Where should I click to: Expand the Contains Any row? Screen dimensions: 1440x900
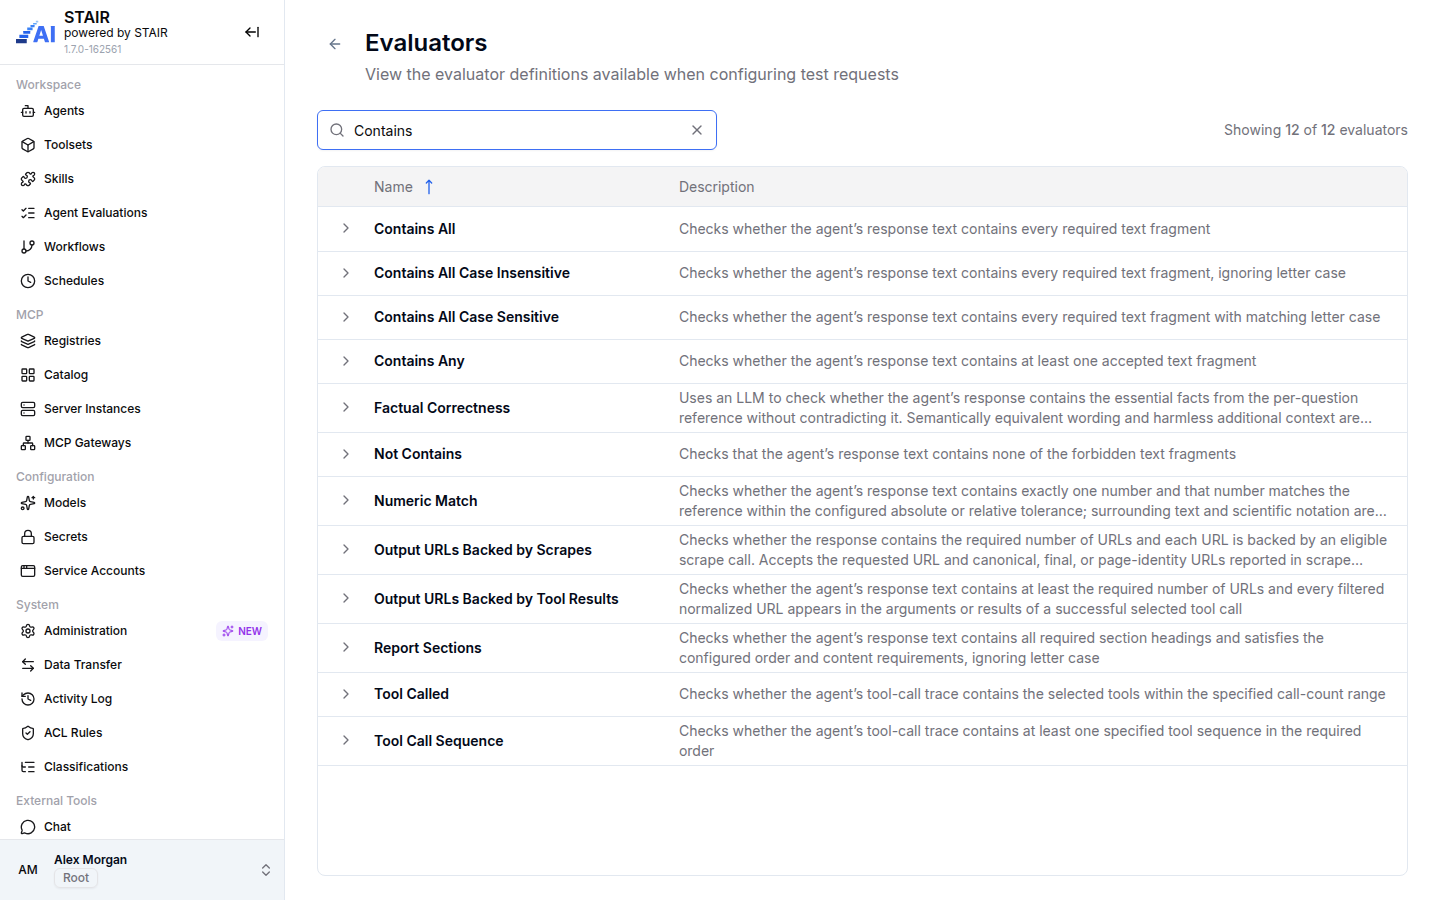346,361
